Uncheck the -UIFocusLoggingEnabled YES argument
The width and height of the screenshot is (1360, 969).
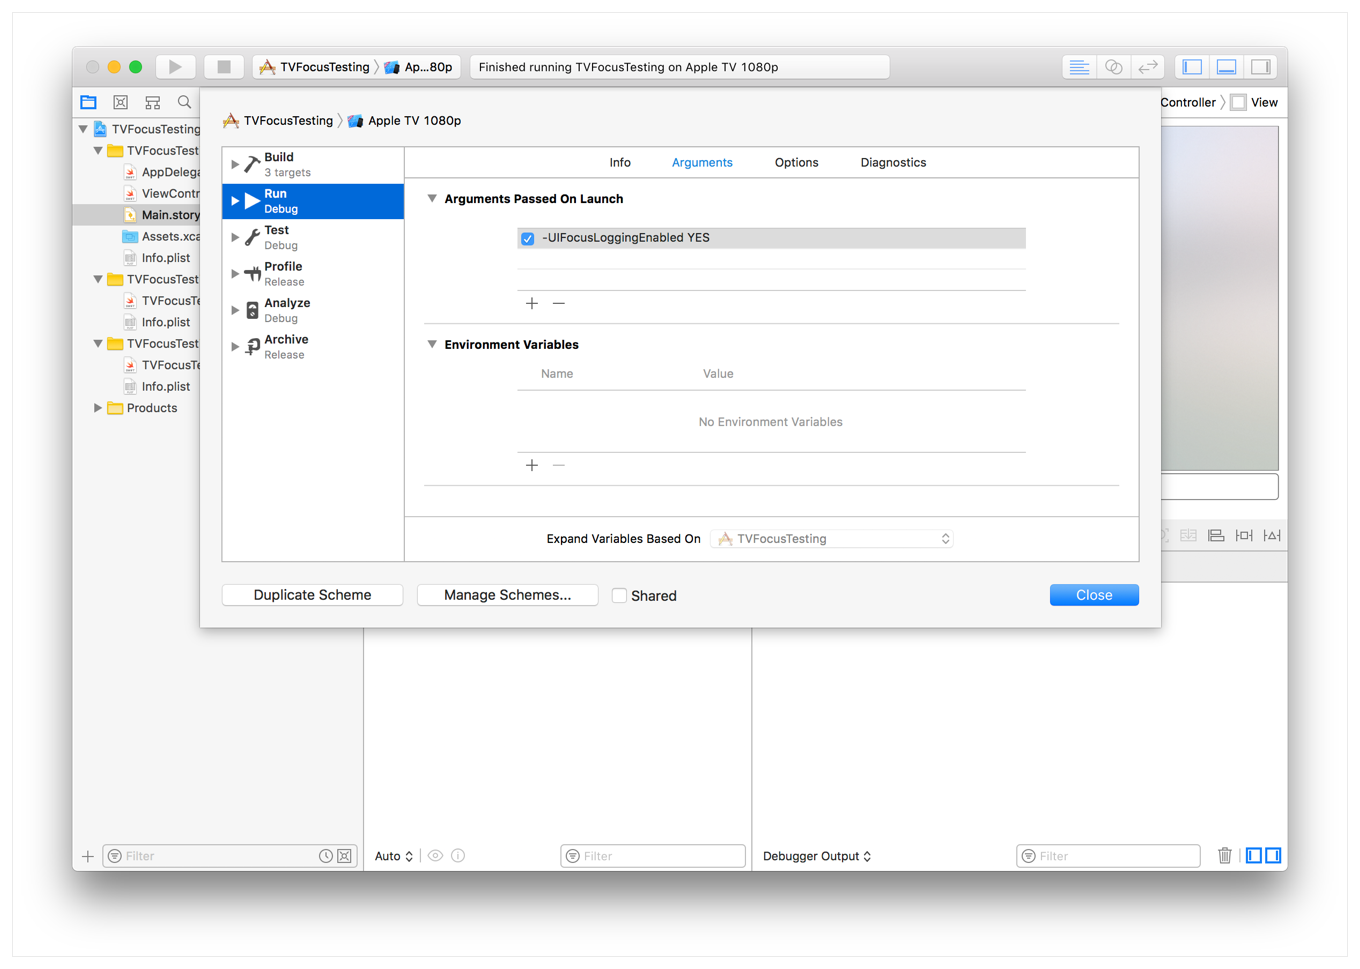(x=528, y=239)
